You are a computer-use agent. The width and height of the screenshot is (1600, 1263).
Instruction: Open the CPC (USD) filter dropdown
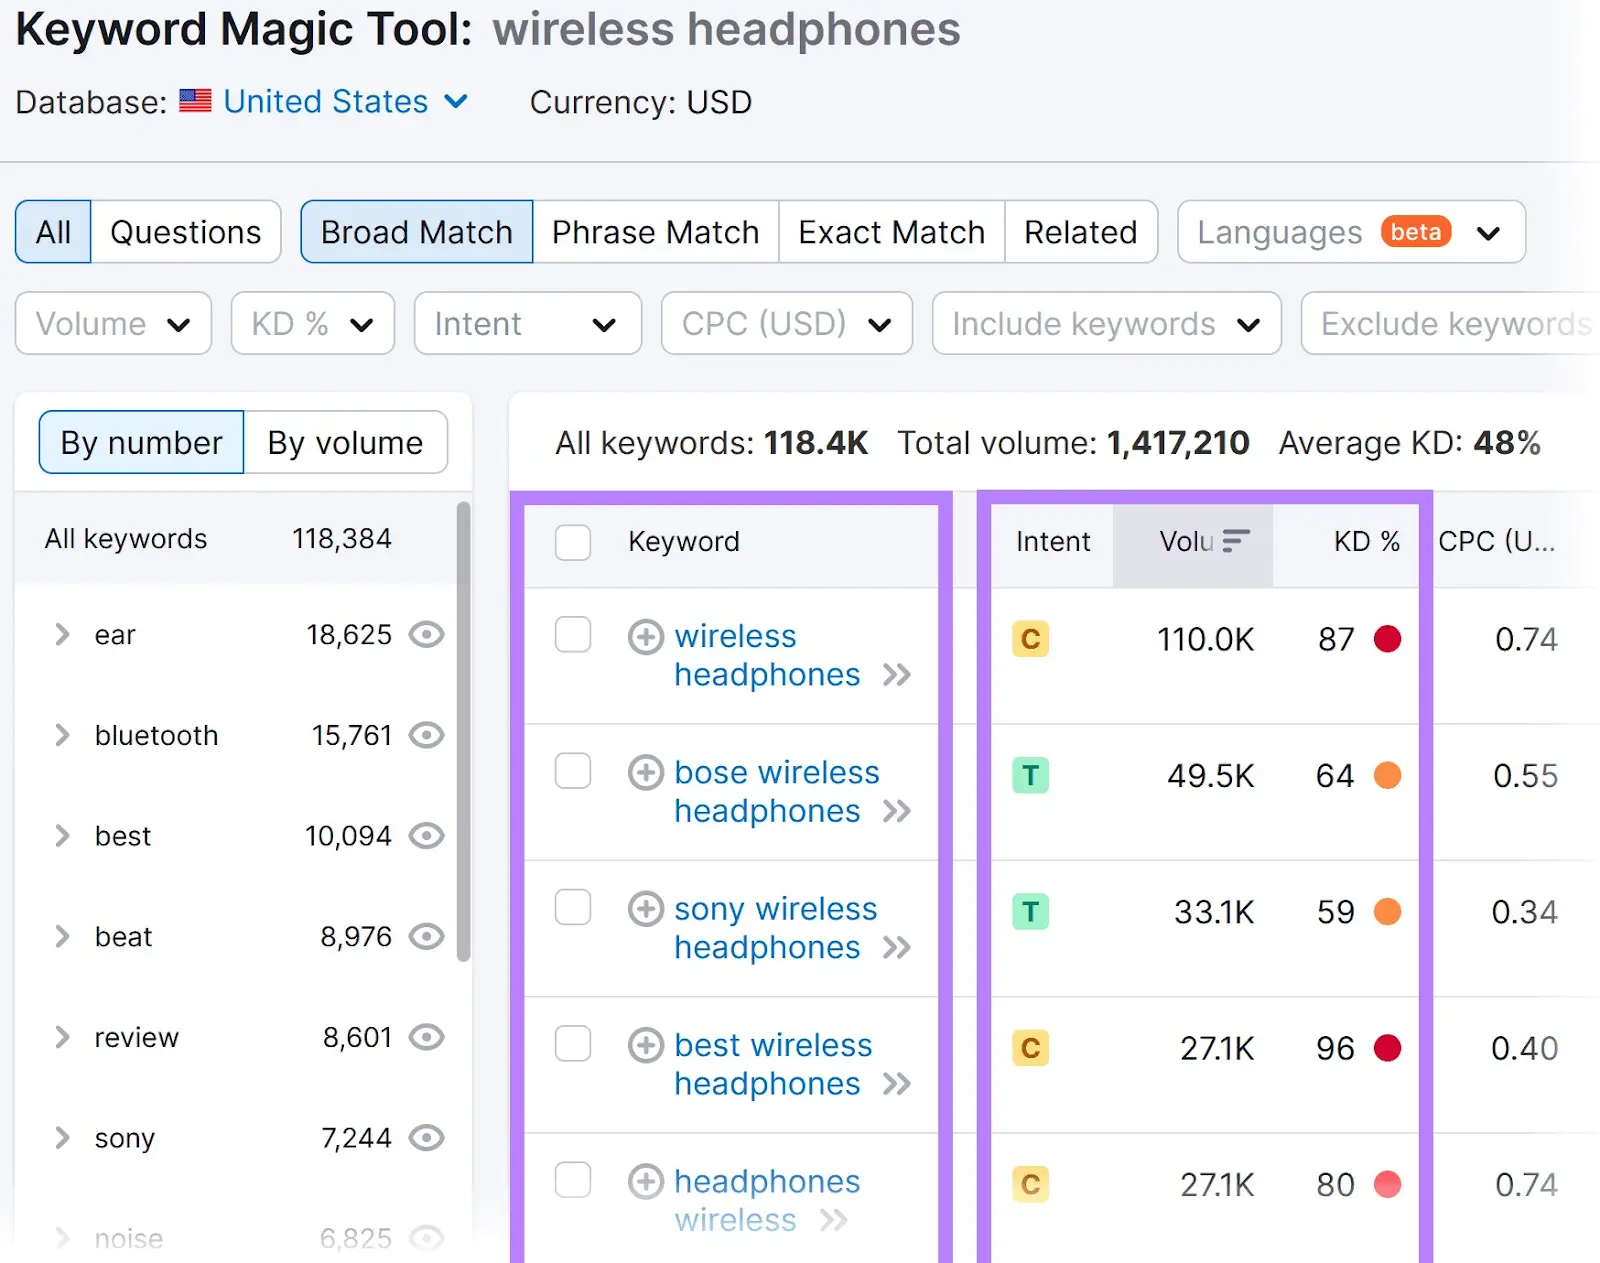coord(786,323)
